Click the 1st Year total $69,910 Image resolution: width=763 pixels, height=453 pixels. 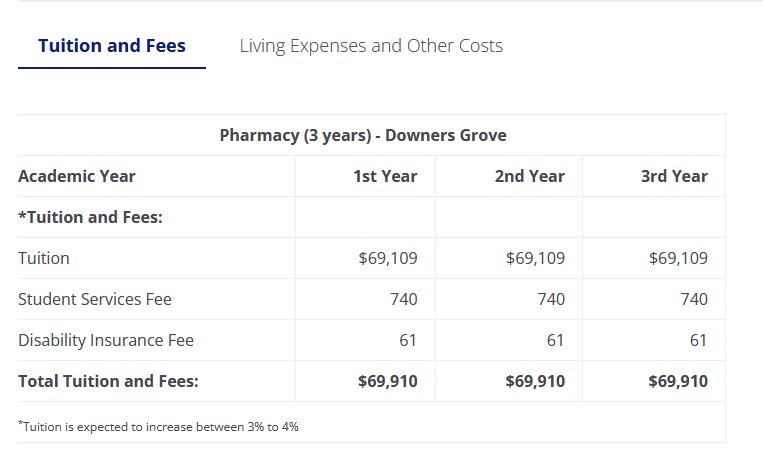click(388, 381)
